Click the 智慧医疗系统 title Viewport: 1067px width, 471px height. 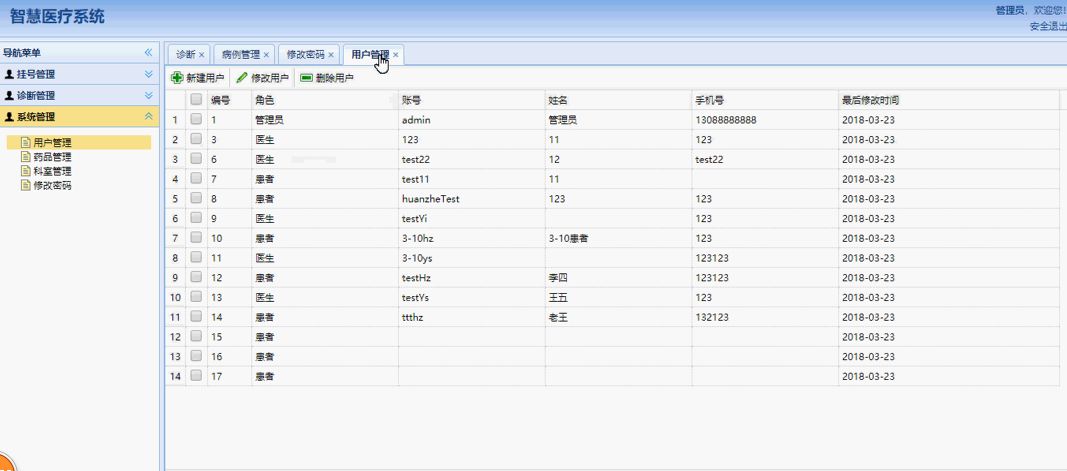pyautogui.click(x=58, y=17)
